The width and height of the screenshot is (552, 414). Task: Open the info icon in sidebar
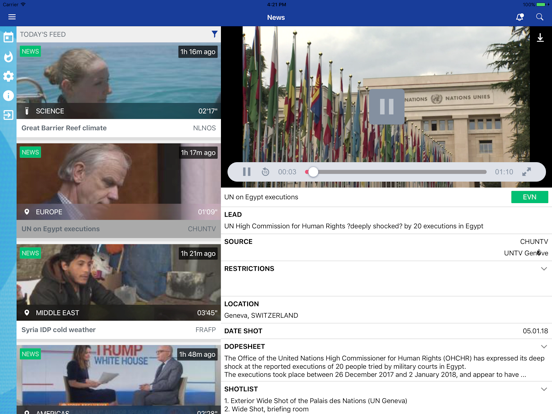(x=8, y=95)
